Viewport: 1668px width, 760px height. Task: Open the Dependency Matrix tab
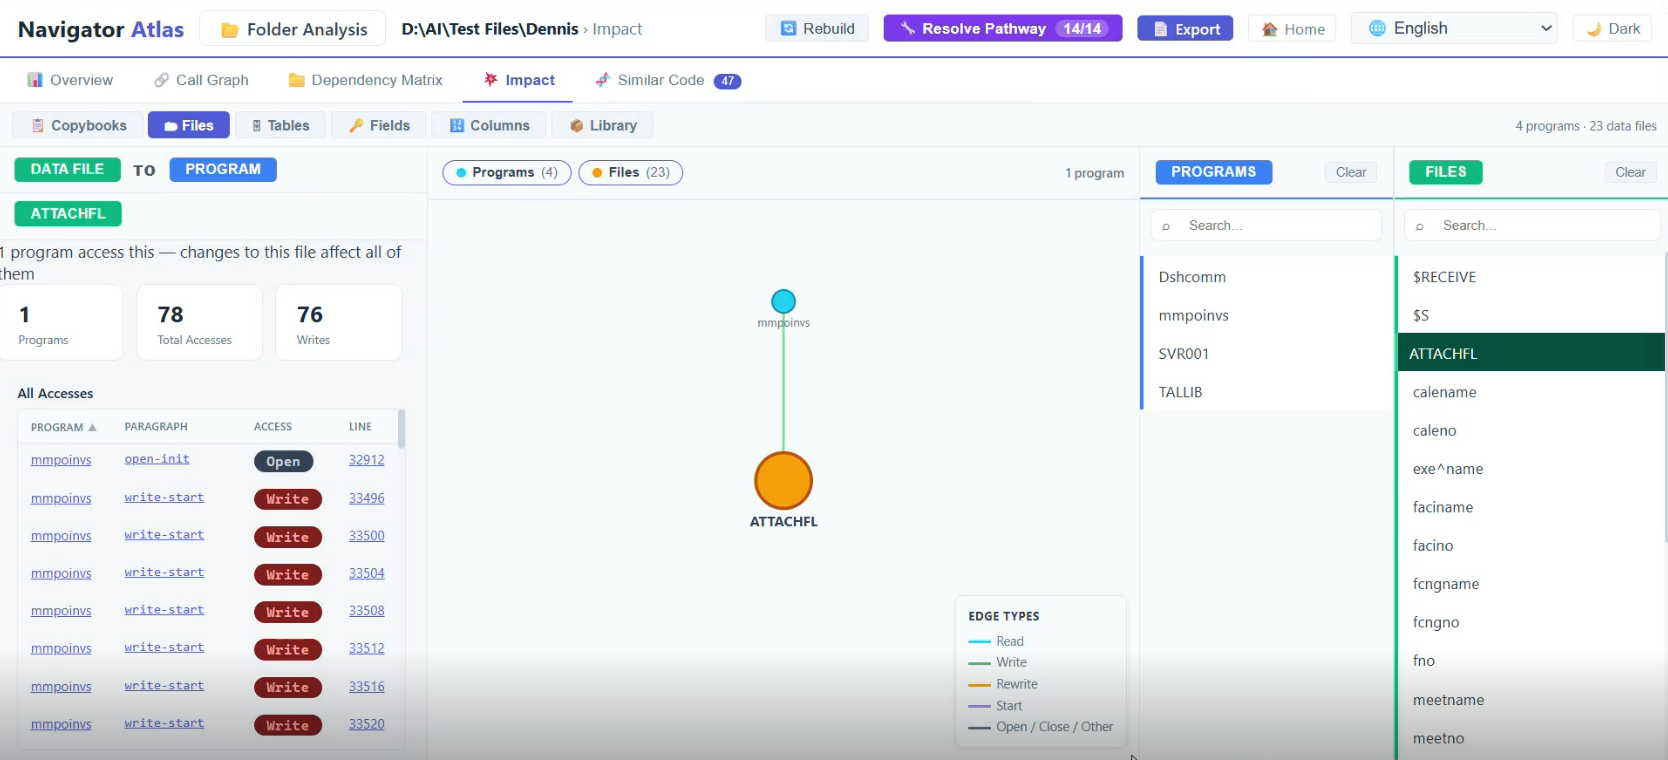365,80
